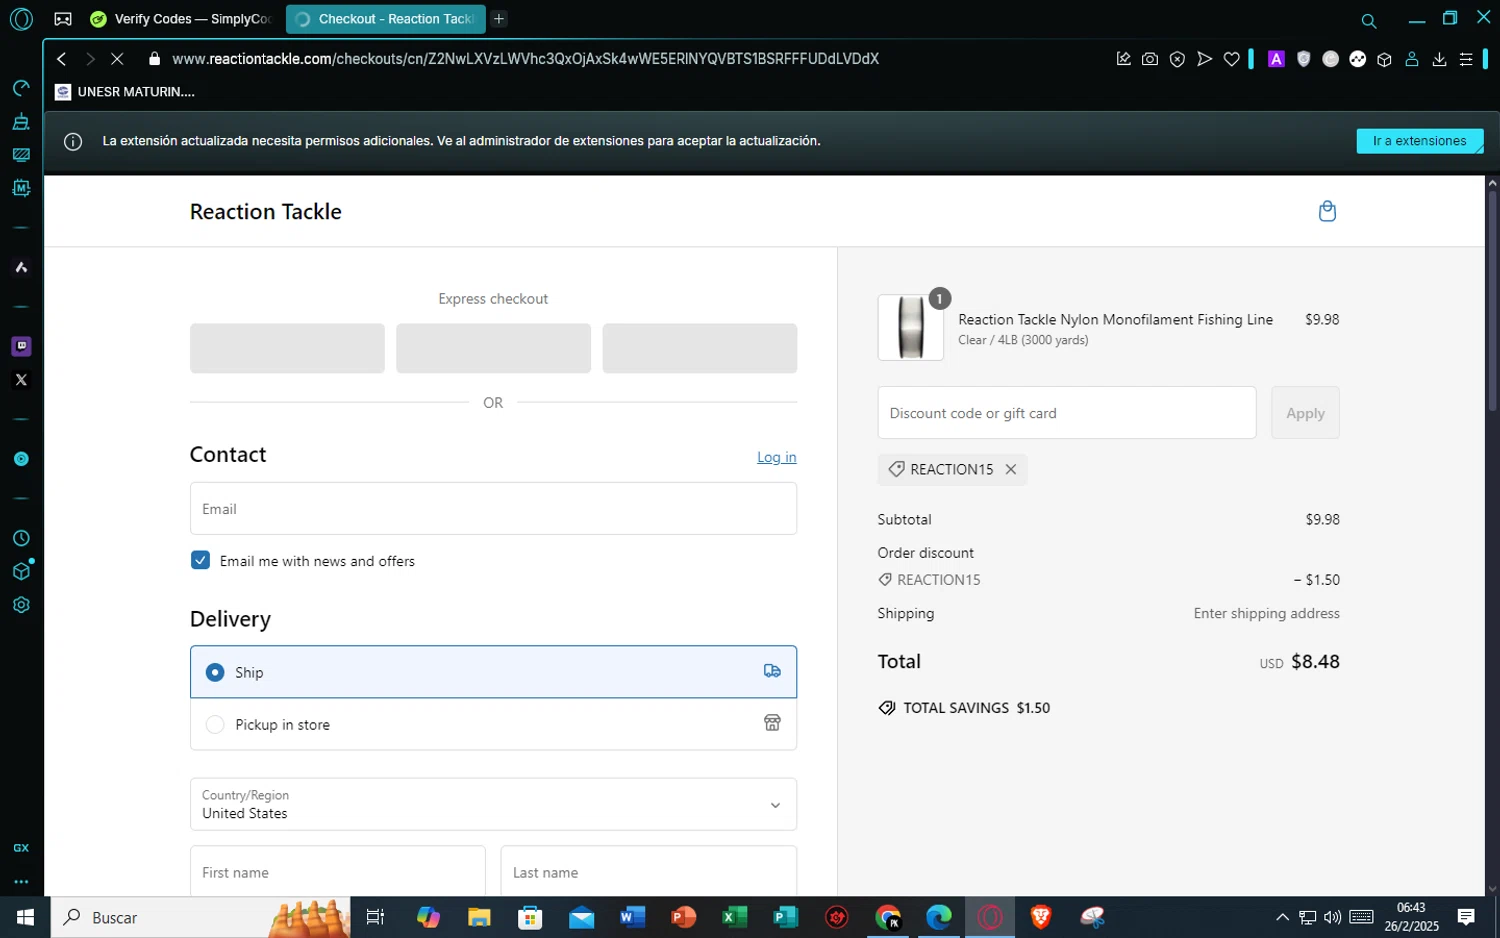
Task: Select the Checkout - Reaction Tackle tab
Action: [x=385, y=19]
